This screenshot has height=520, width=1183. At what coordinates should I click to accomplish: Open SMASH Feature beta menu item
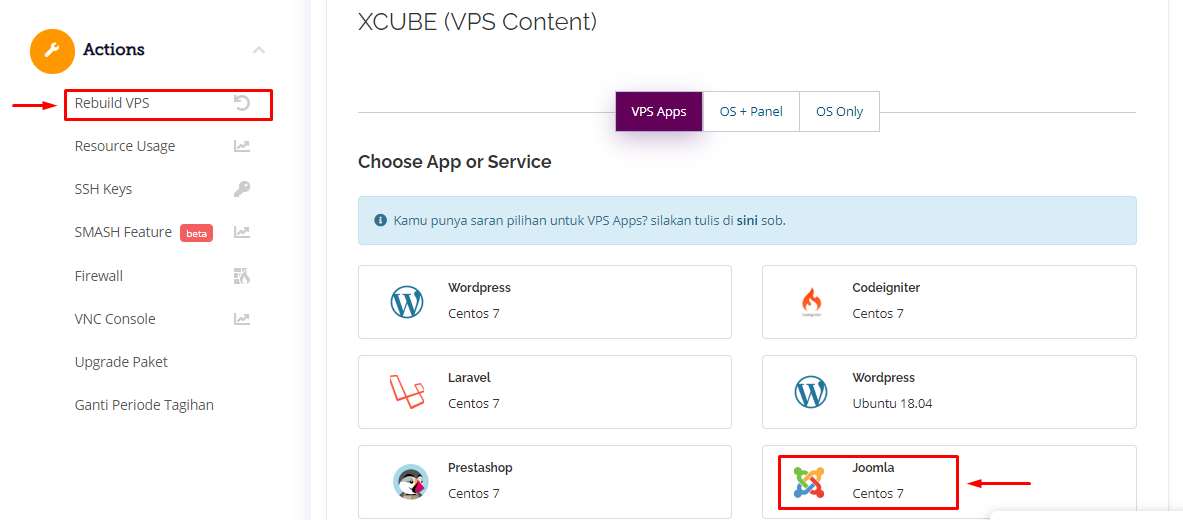(144, 232)
